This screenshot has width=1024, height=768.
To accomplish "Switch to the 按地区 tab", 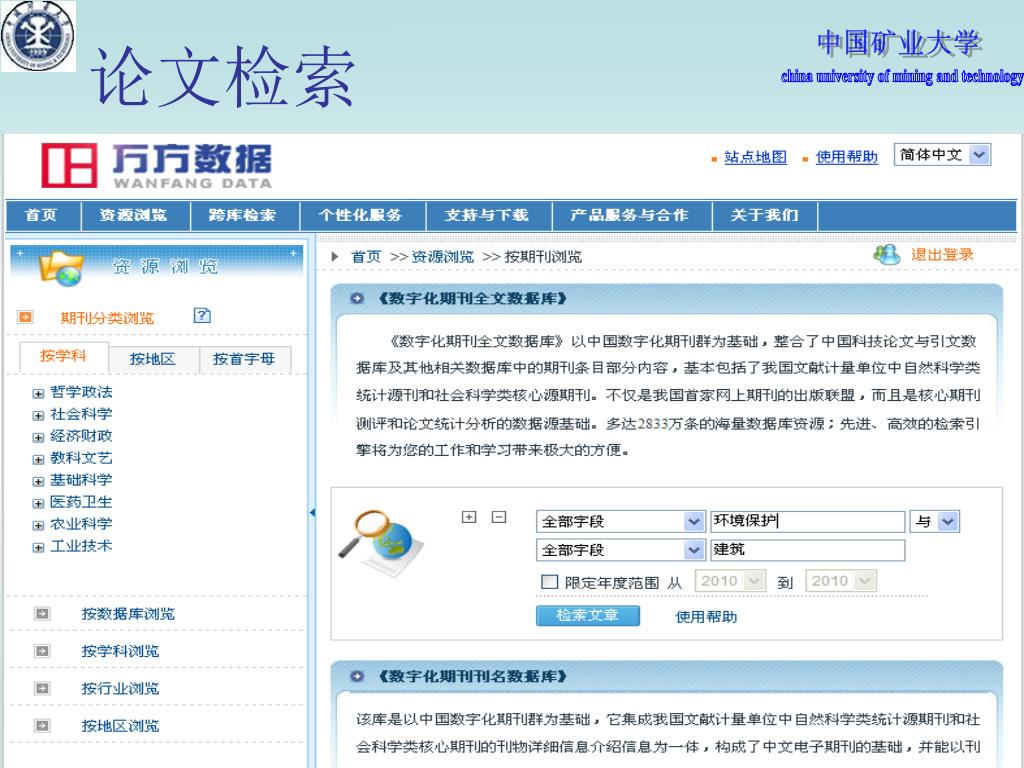I will coord(153,359).
